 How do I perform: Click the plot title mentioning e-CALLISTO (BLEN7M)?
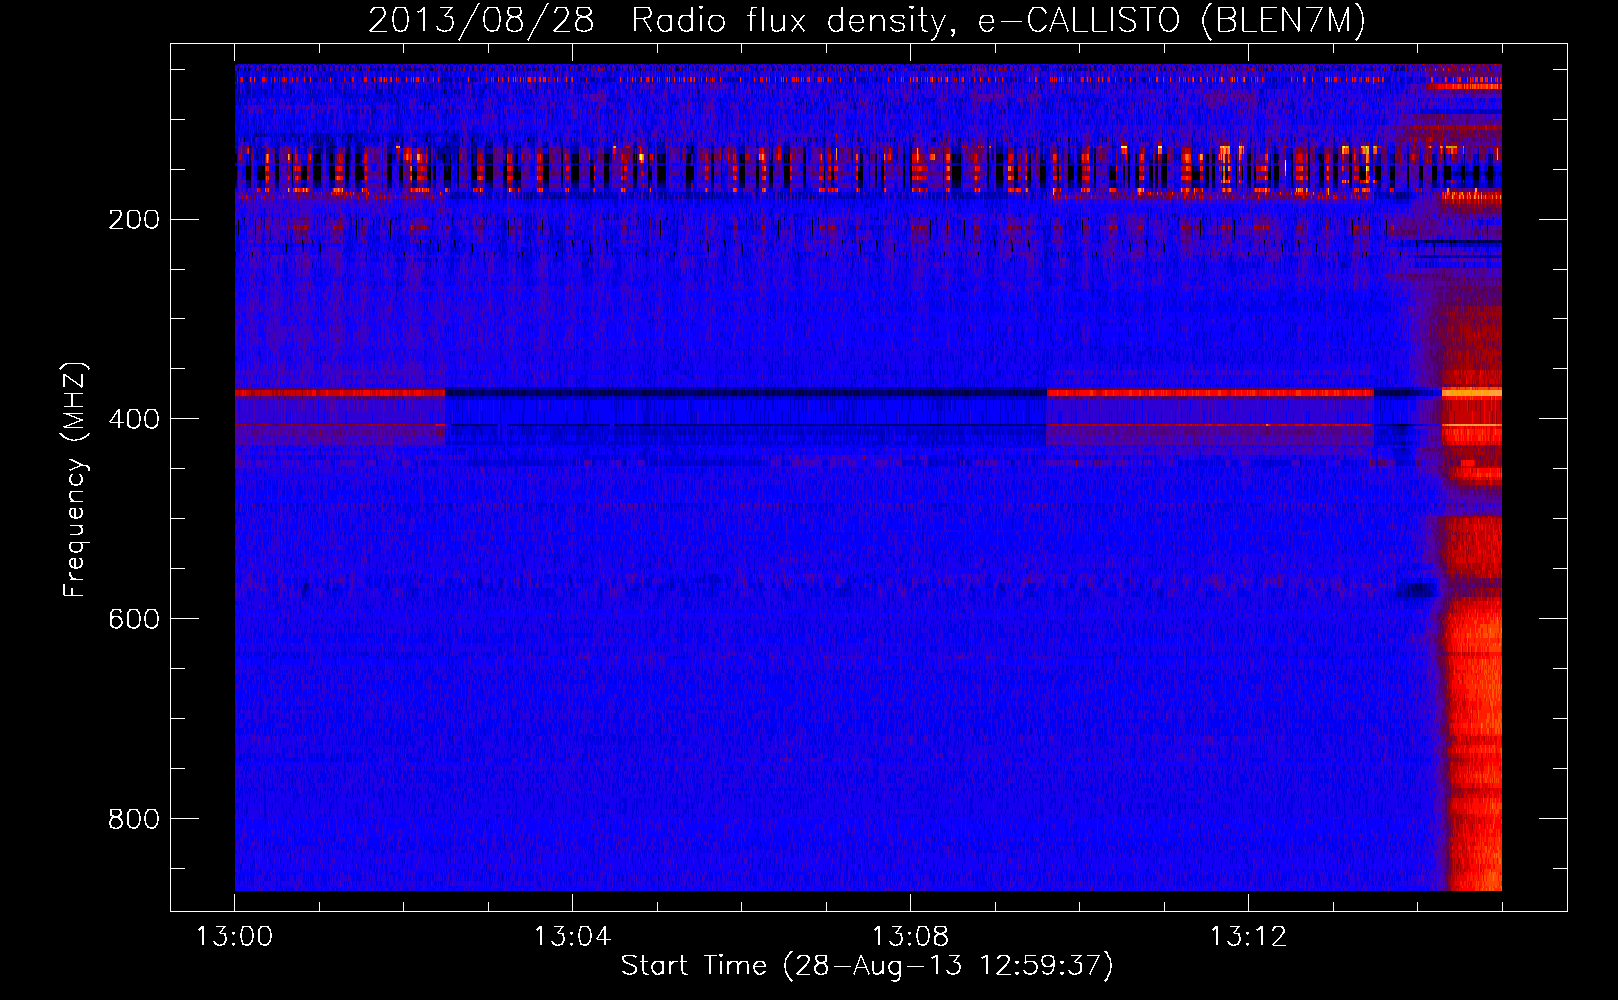(867, 20)
